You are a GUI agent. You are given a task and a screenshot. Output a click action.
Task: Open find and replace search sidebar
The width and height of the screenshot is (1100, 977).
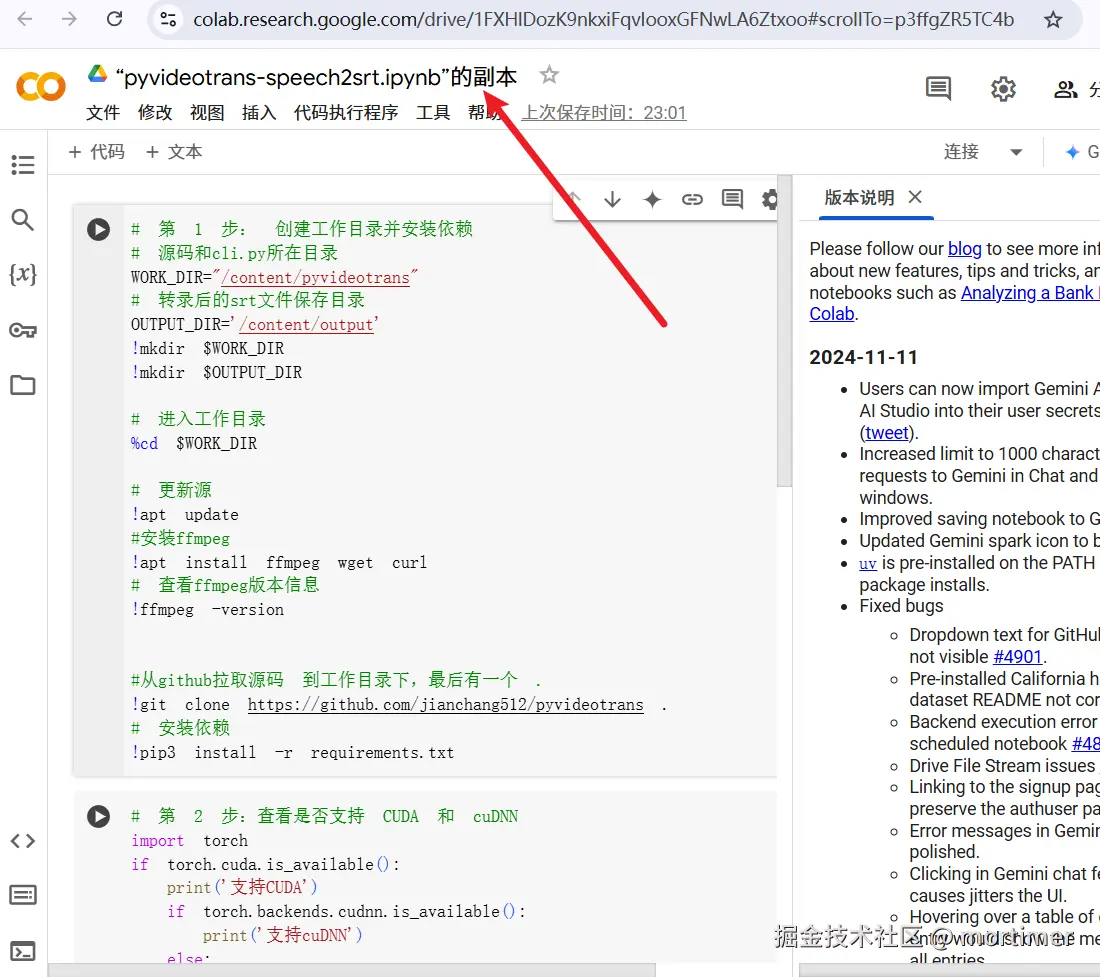23,220
